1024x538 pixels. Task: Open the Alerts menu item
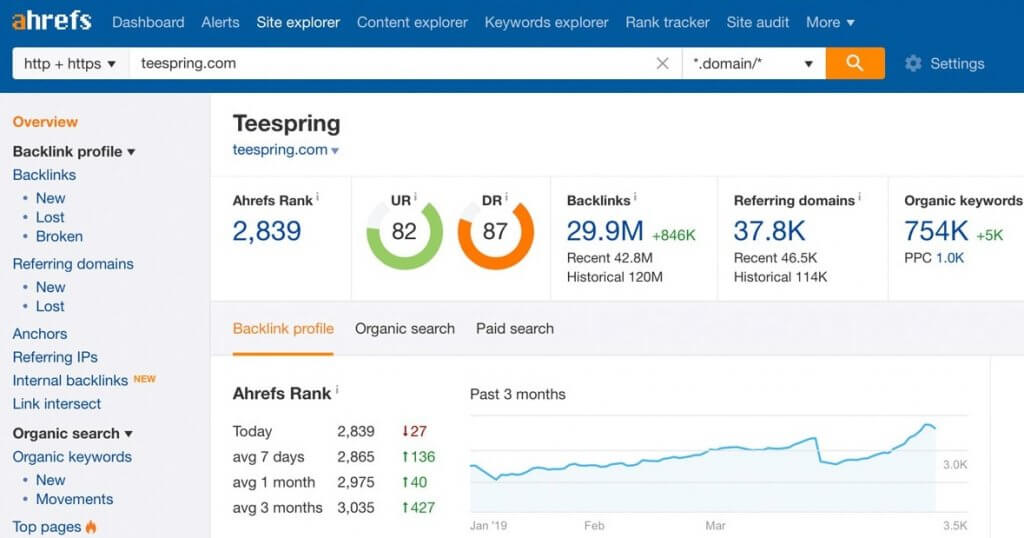tap(220, 22)
